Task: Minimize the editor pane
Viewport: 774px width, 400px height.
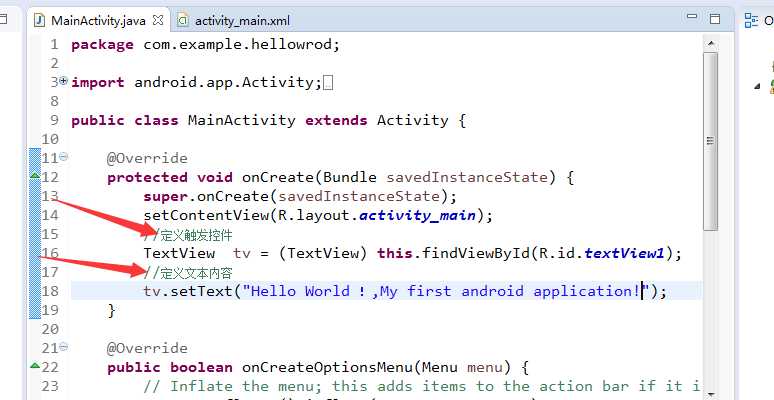Action: [692, 17]
